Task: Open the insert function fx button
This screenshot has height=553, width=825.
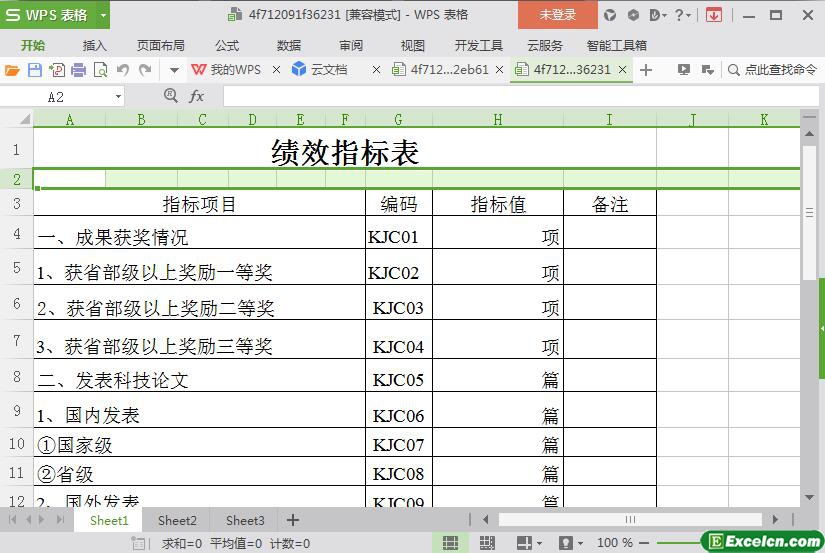Action: [x=196, y=96]
